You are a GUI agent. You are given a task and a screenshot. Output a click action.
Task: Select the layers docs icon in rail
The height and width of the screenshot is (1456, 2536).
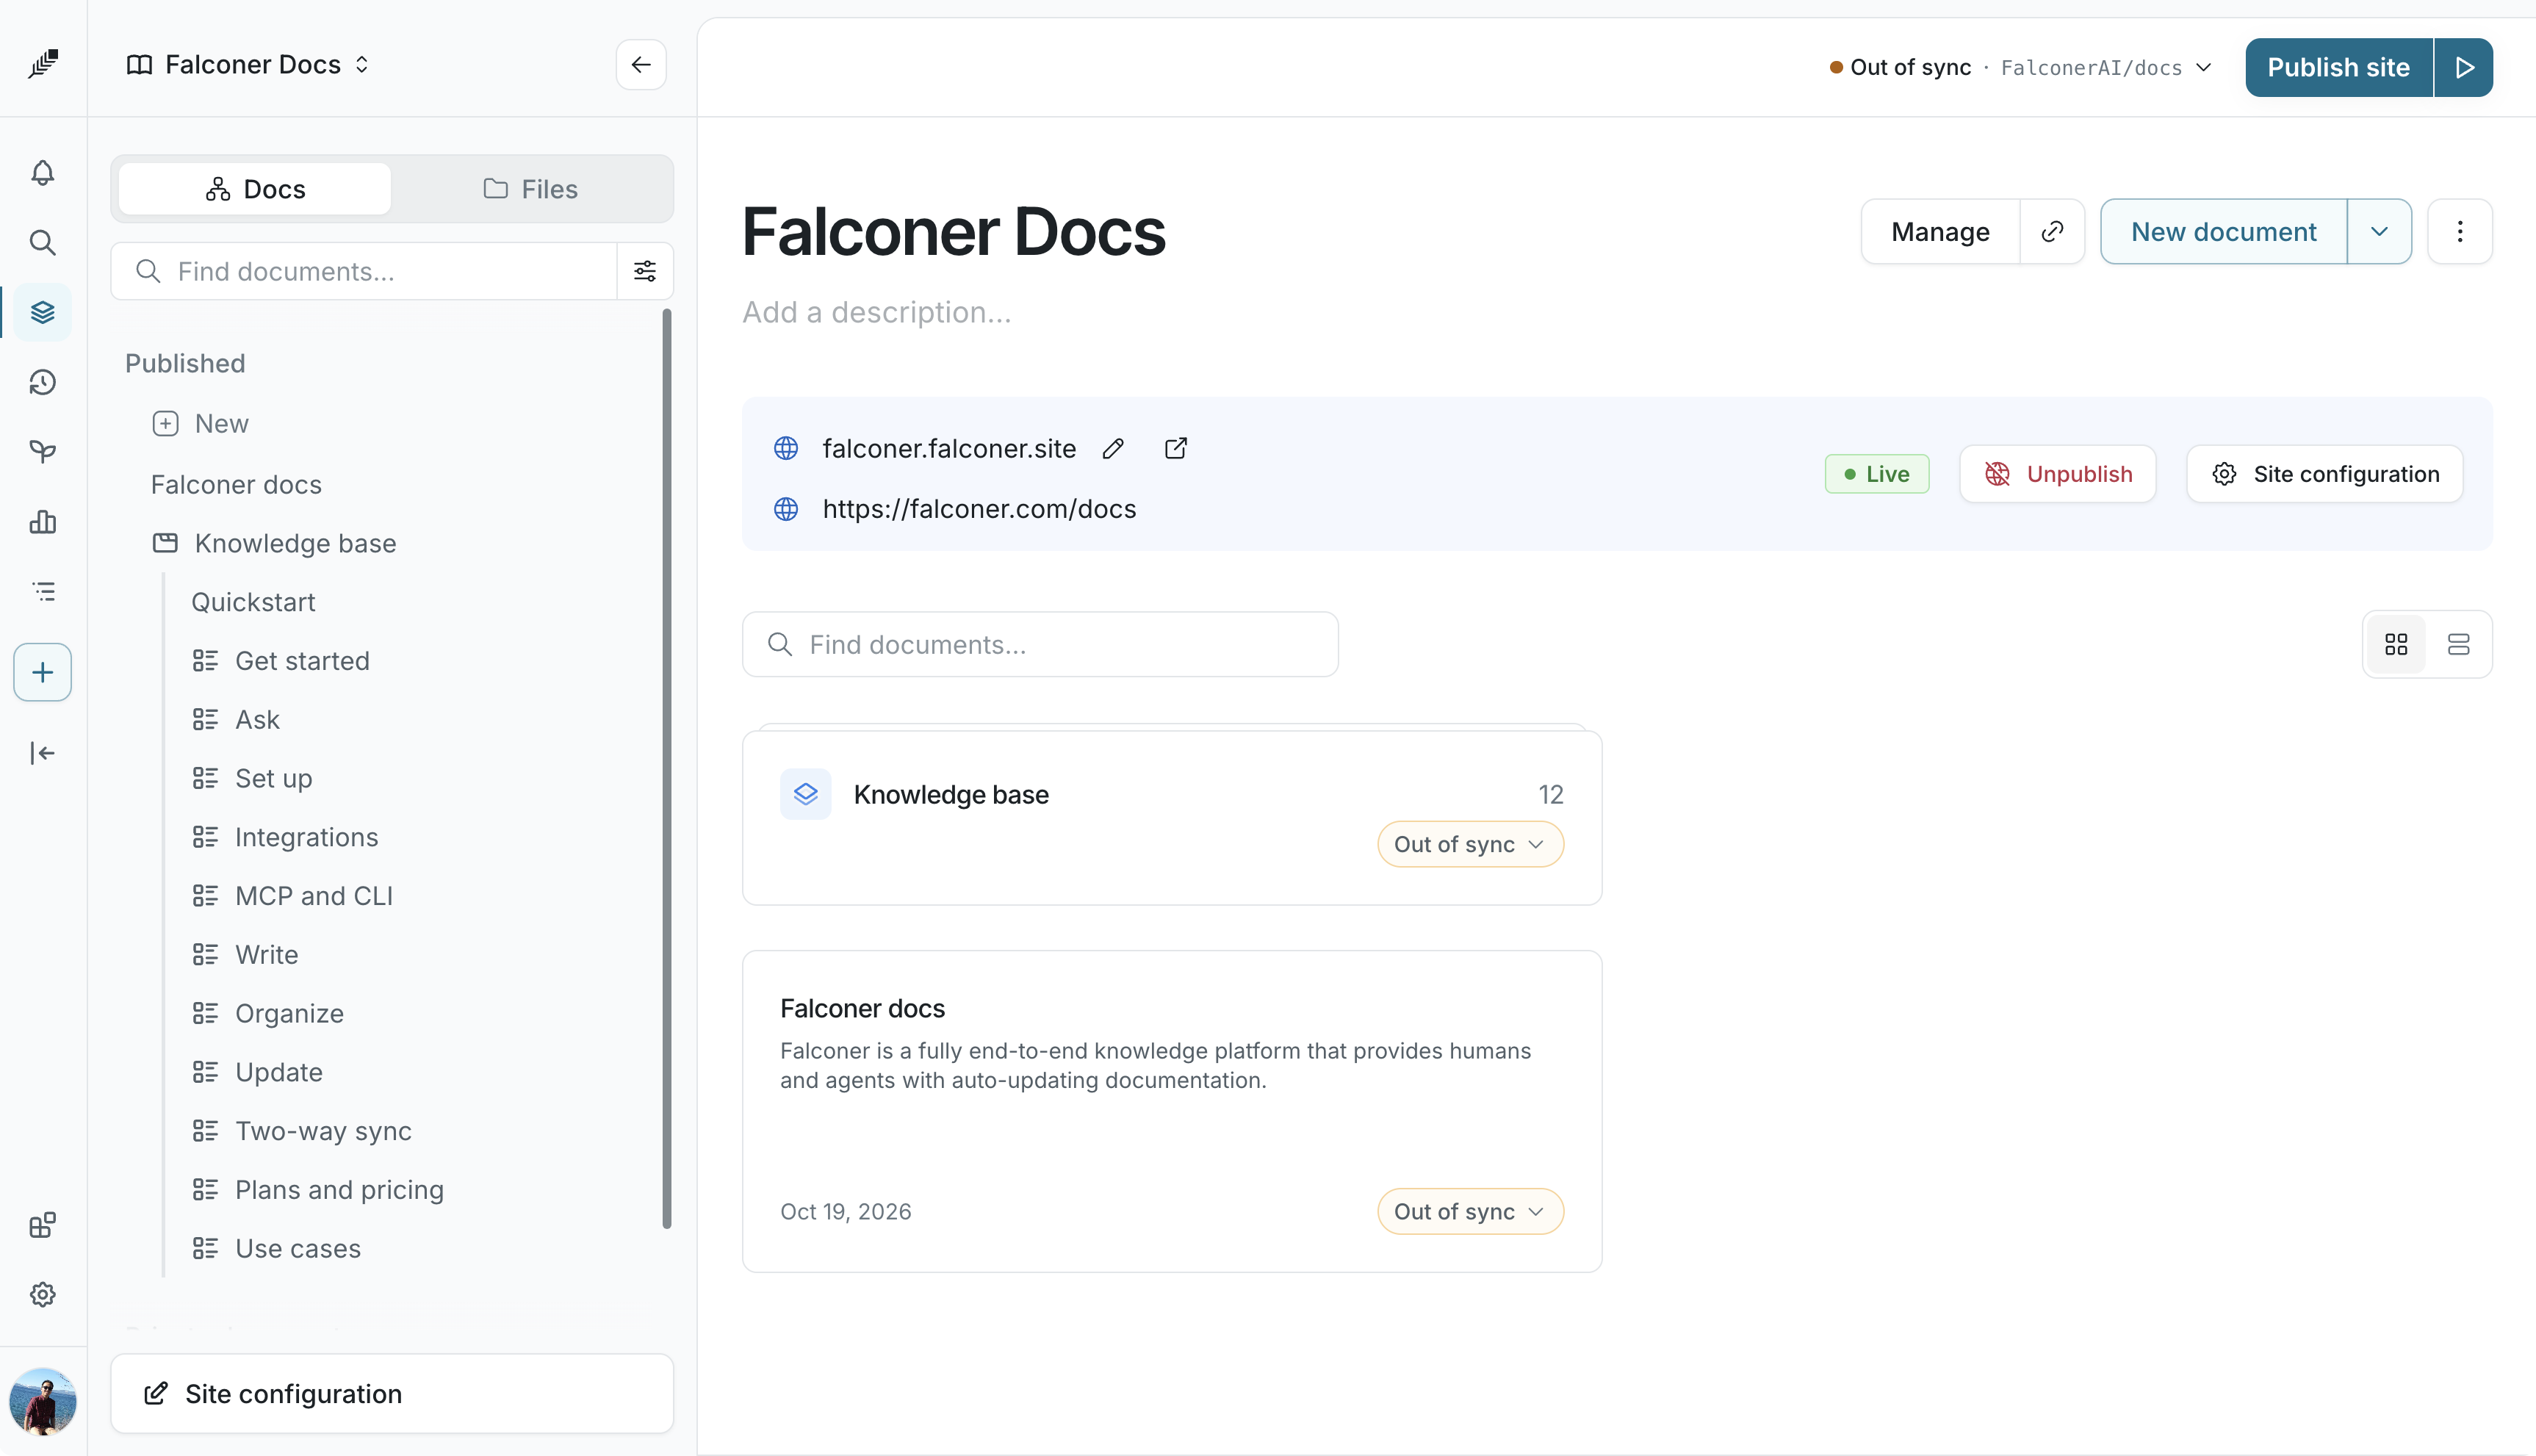click(42, 312)
